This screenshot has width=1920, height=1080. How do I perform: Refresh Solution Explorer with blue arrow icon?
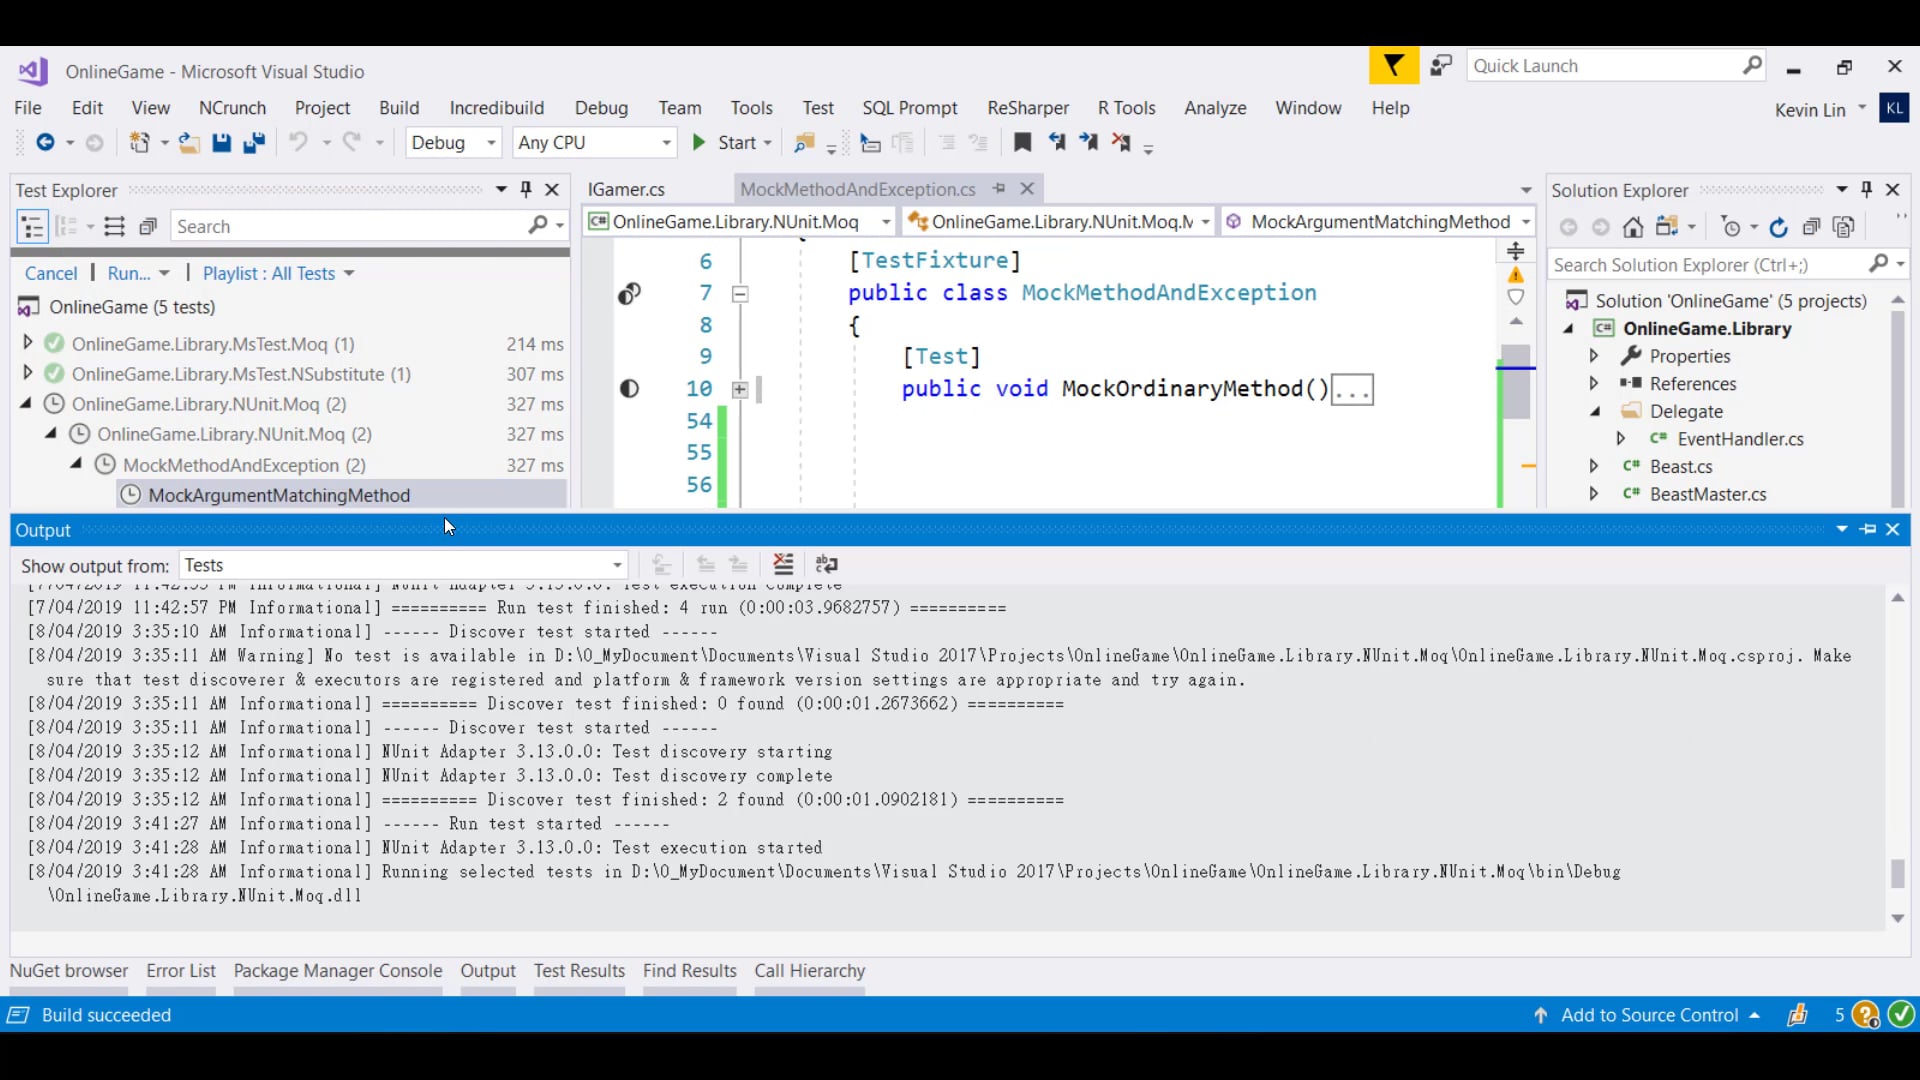(x=1778, y=227)
